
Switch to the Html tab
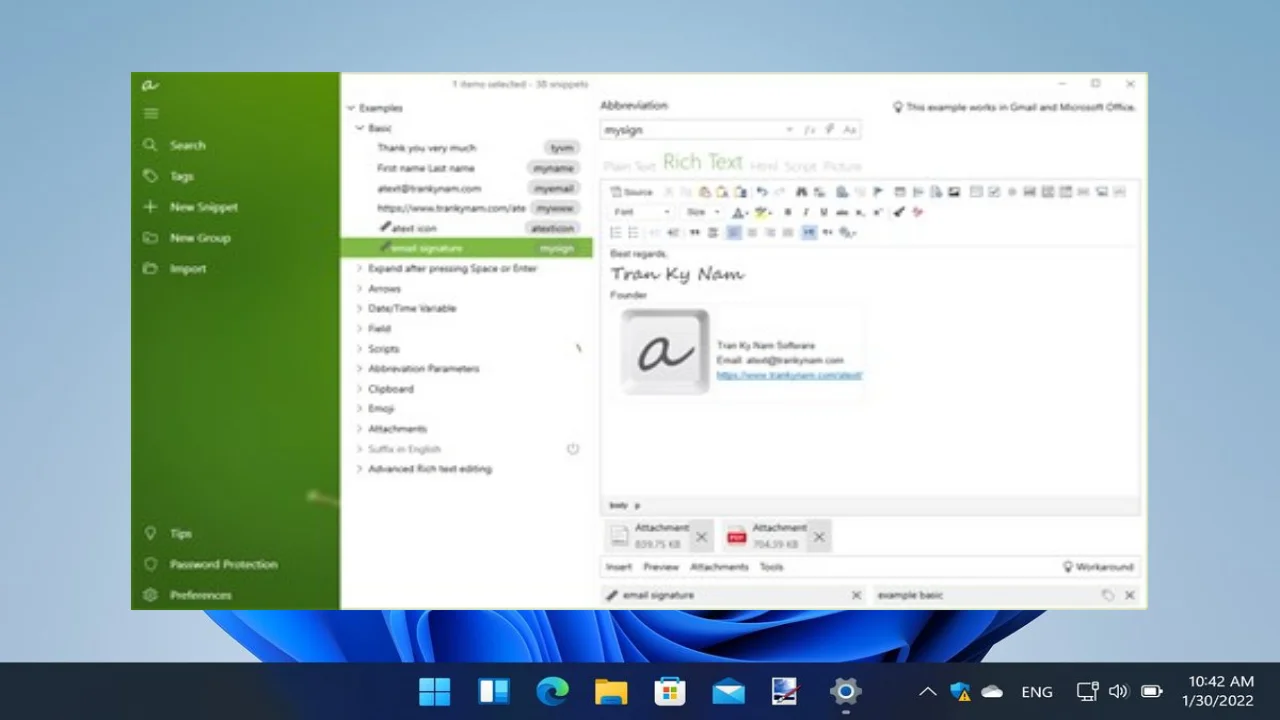[x=763, y=166]
